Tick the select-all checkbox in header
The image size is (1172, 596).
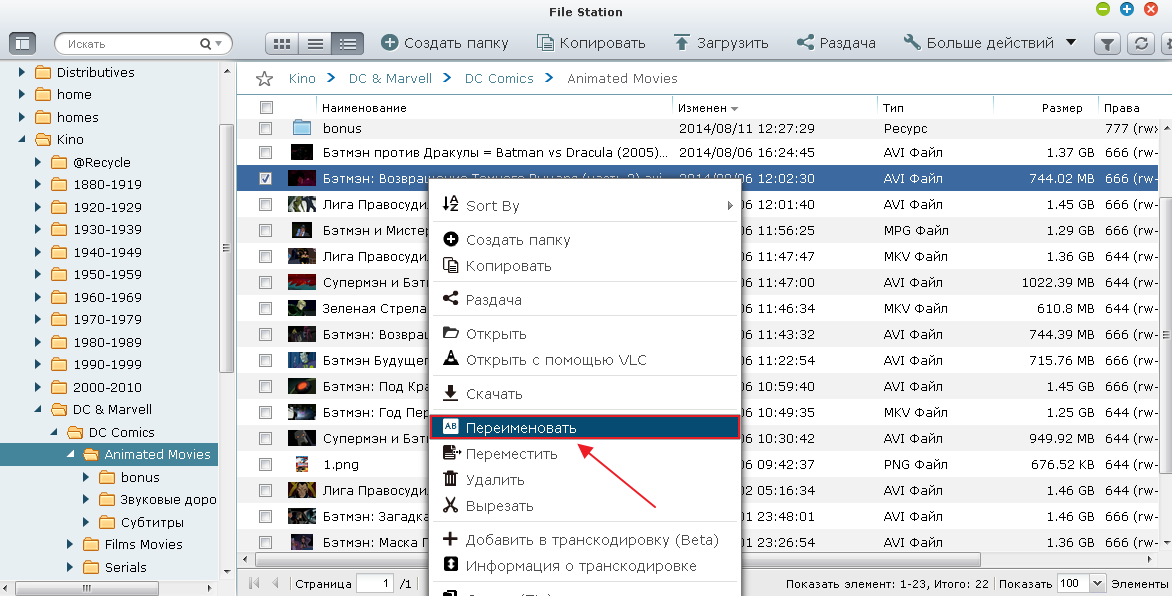[x=266, y=108]
